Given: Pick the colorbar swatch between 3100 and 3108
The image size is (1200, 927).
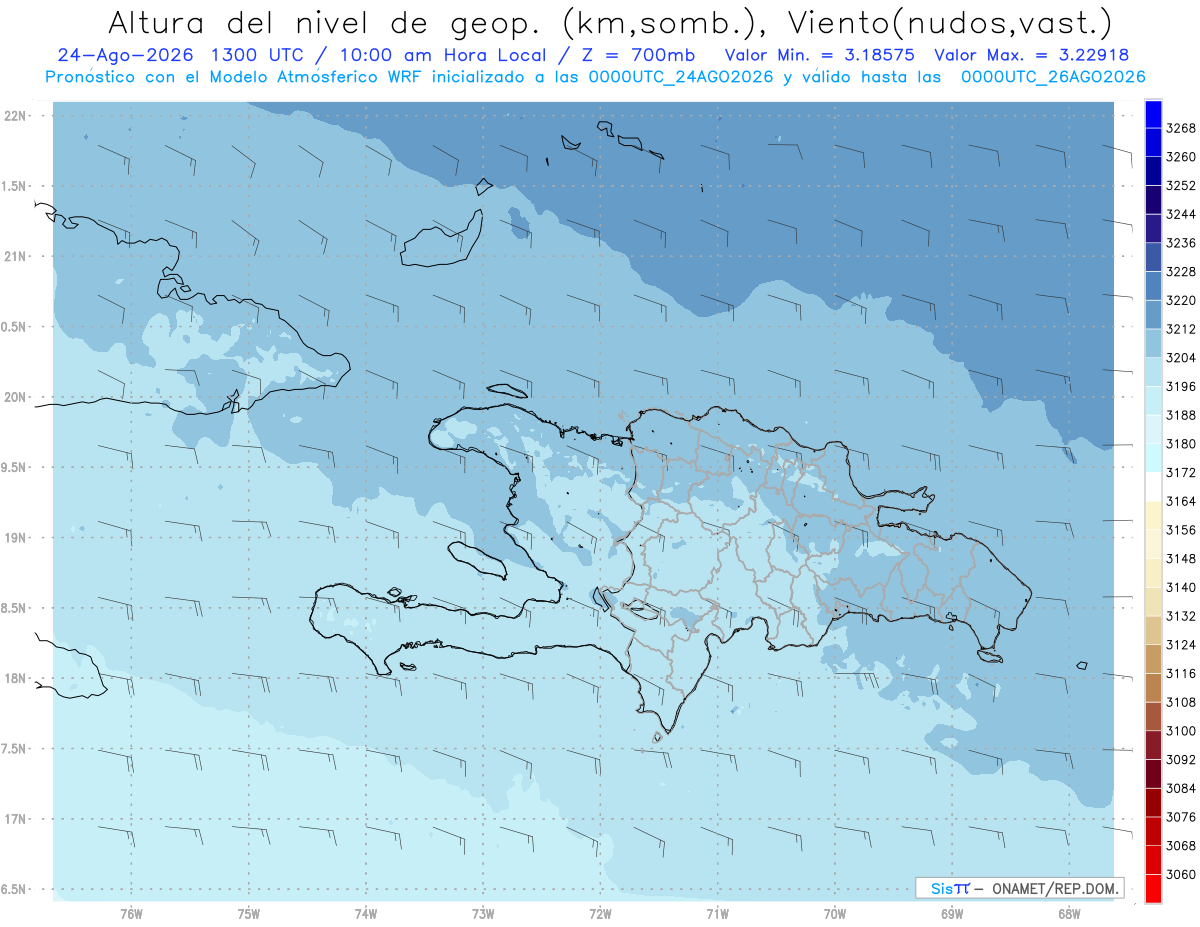Looking at the screenshot, I should pos(1153,717).
